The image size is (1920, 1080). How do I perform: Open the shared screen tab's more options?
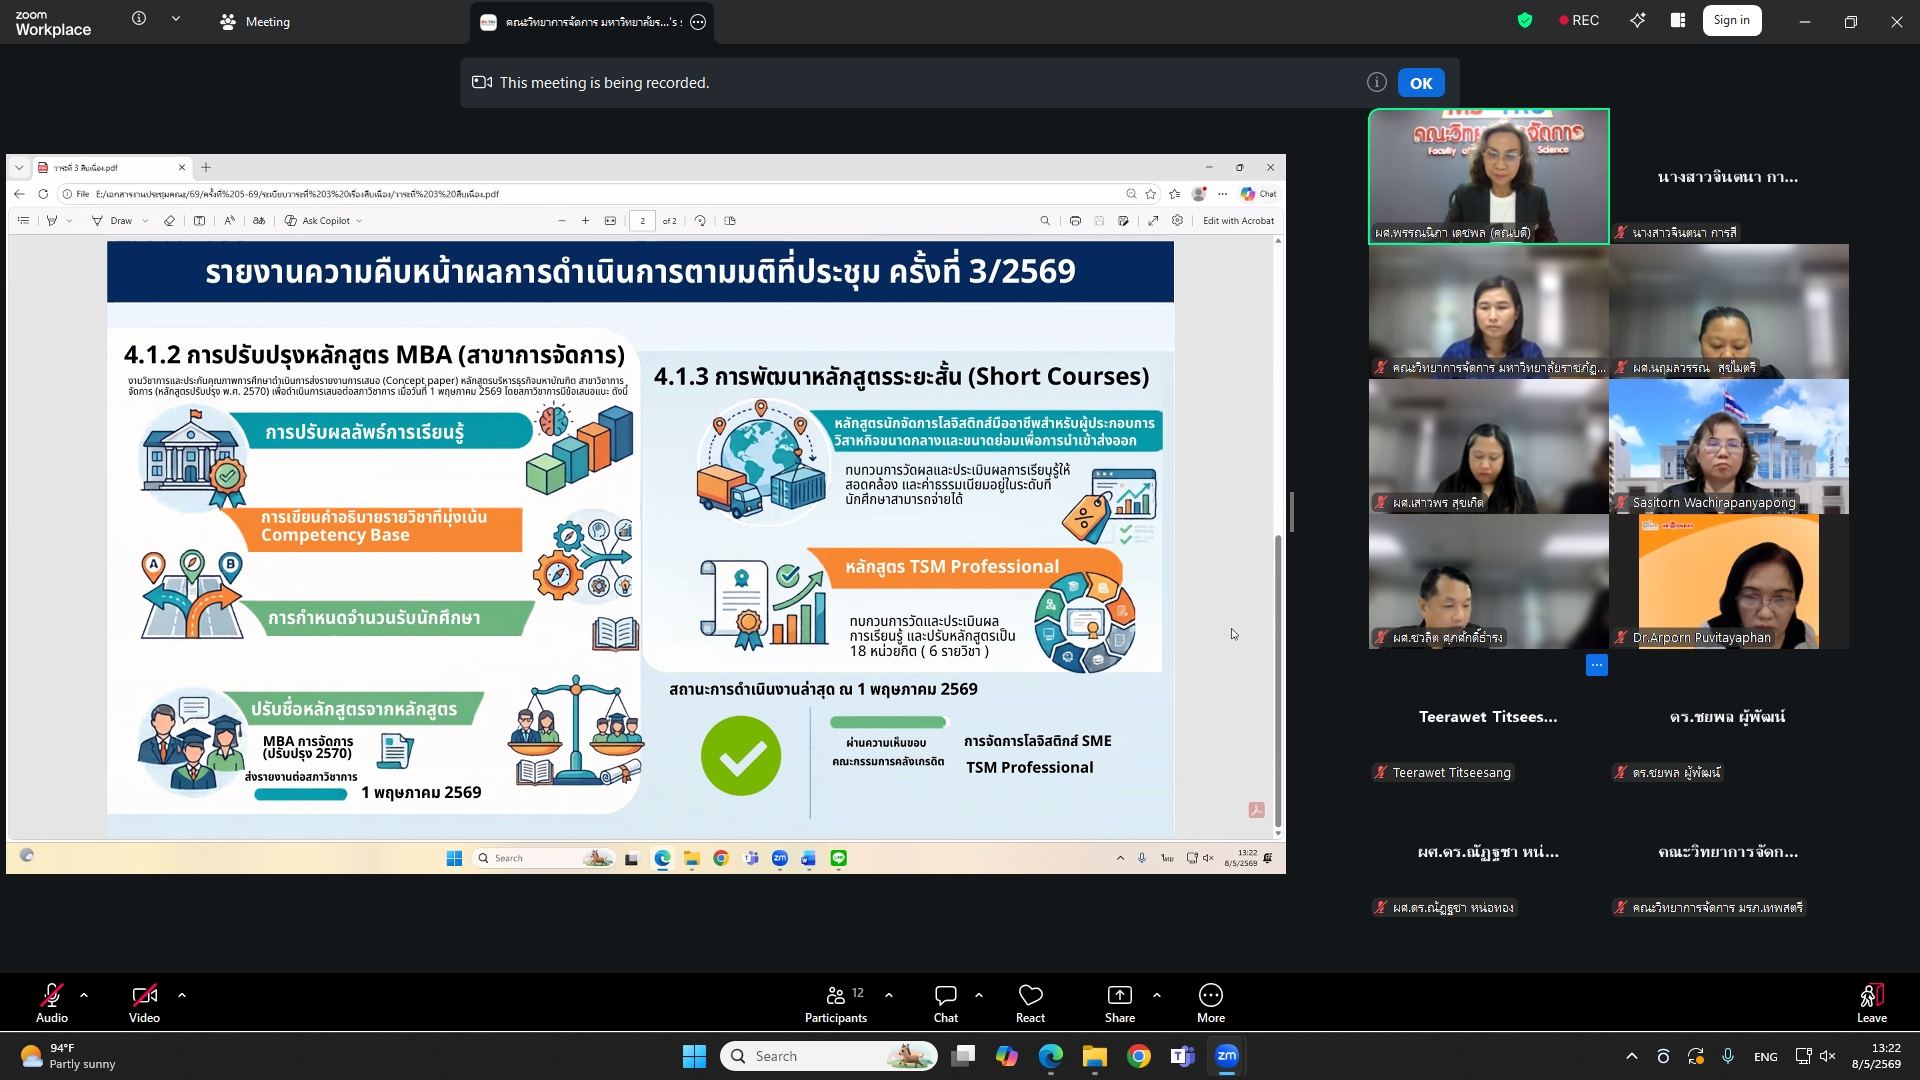click(698, 22)
